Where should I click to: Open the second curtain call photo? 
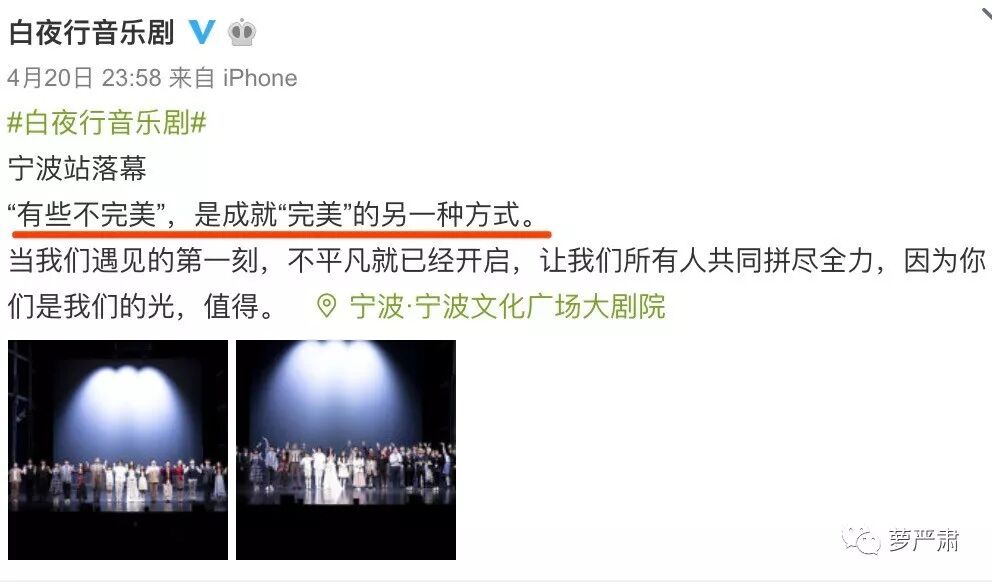click(x=346, y=450)
